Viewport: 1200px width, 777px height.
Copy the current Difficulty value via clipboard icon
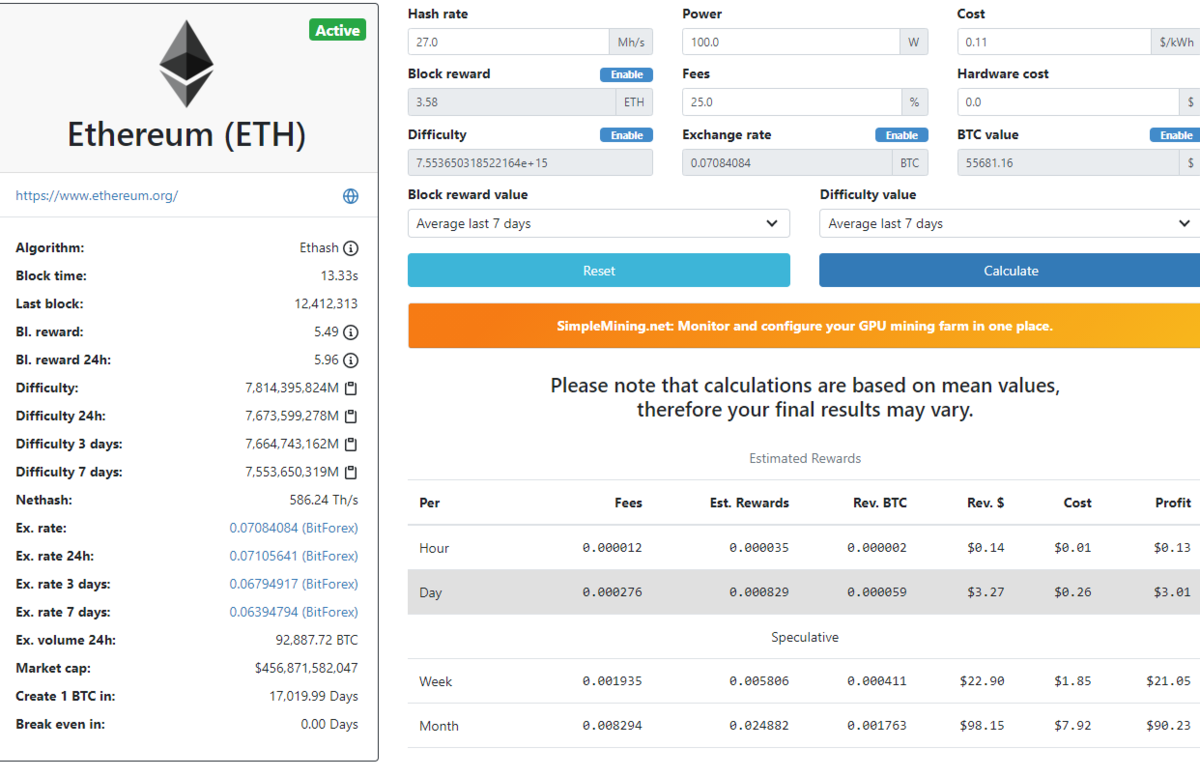point(351,388)
